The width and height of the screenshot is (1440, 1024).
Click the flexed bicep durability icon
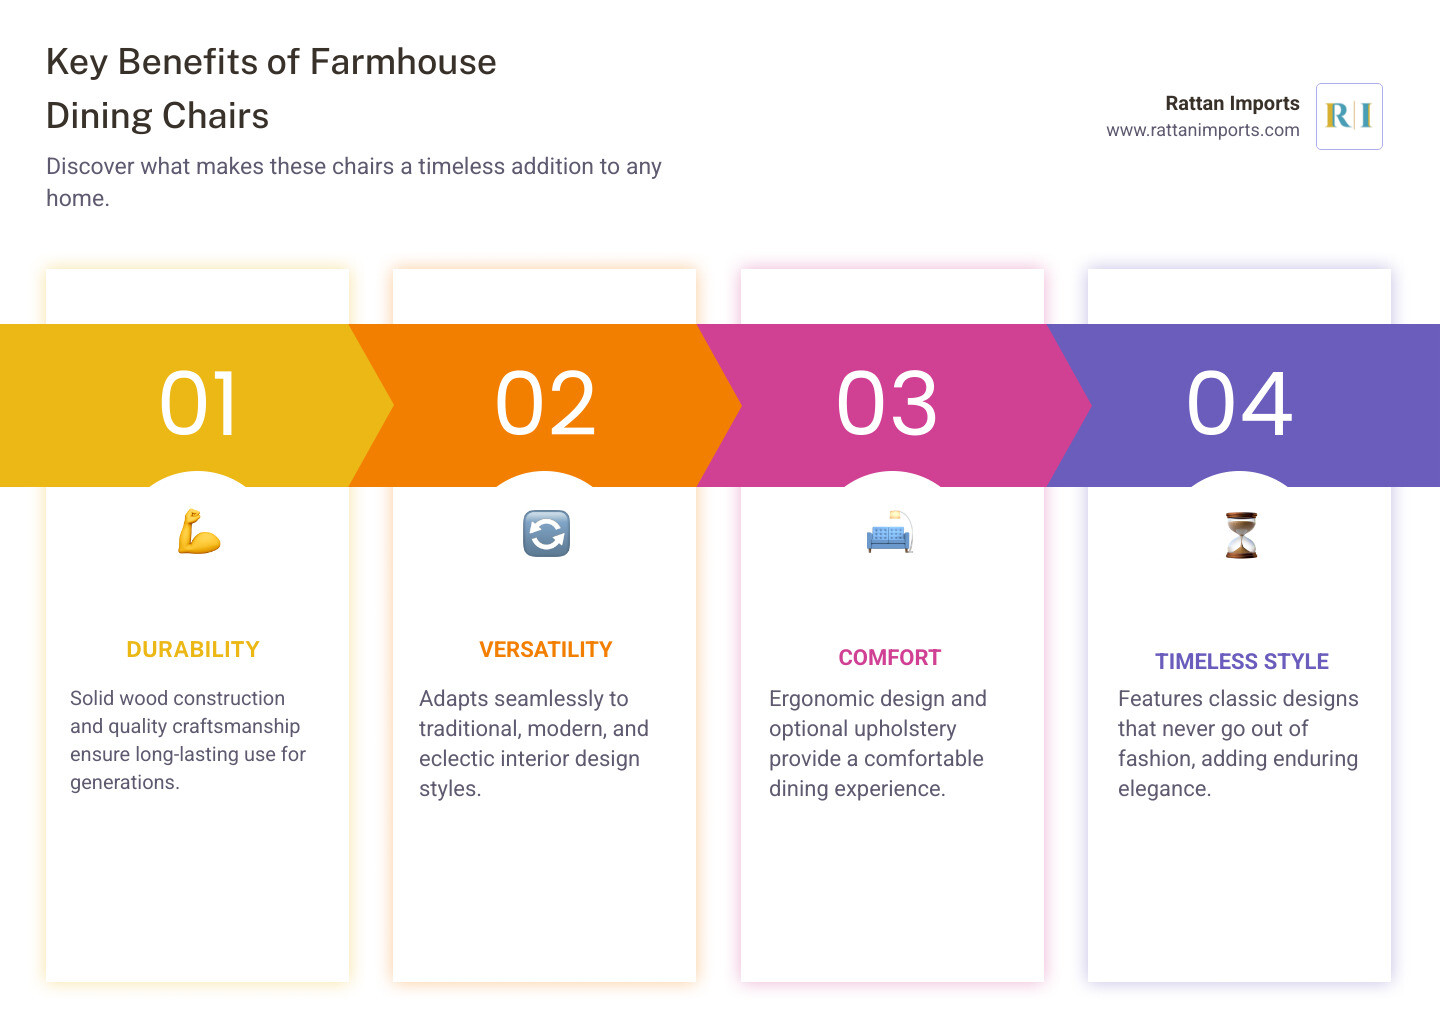198,533
